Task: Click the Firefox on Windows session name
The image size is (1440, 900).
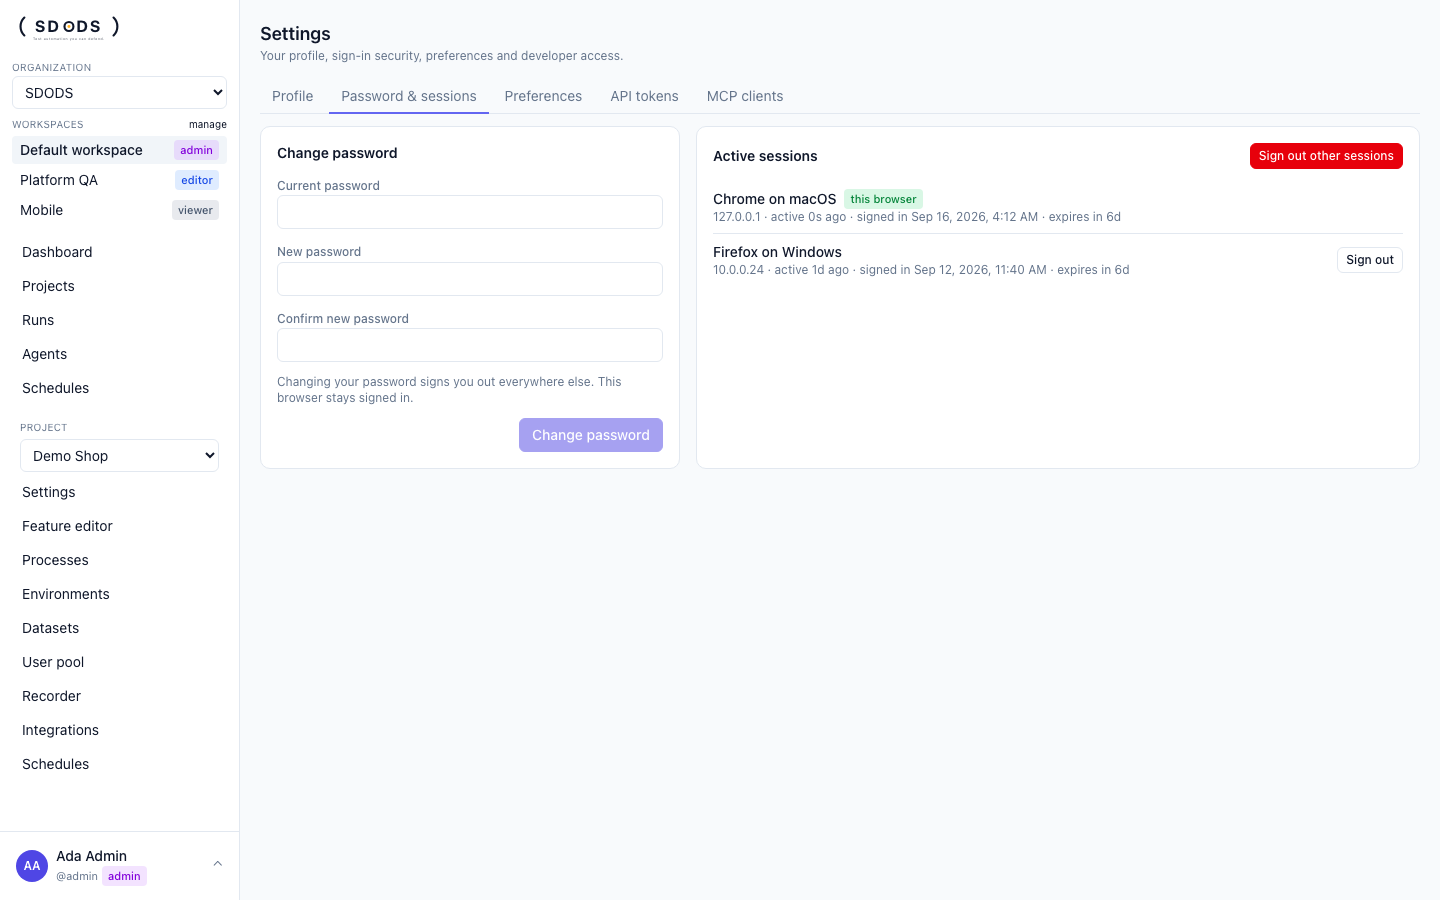Action: (x=777, y=252)
